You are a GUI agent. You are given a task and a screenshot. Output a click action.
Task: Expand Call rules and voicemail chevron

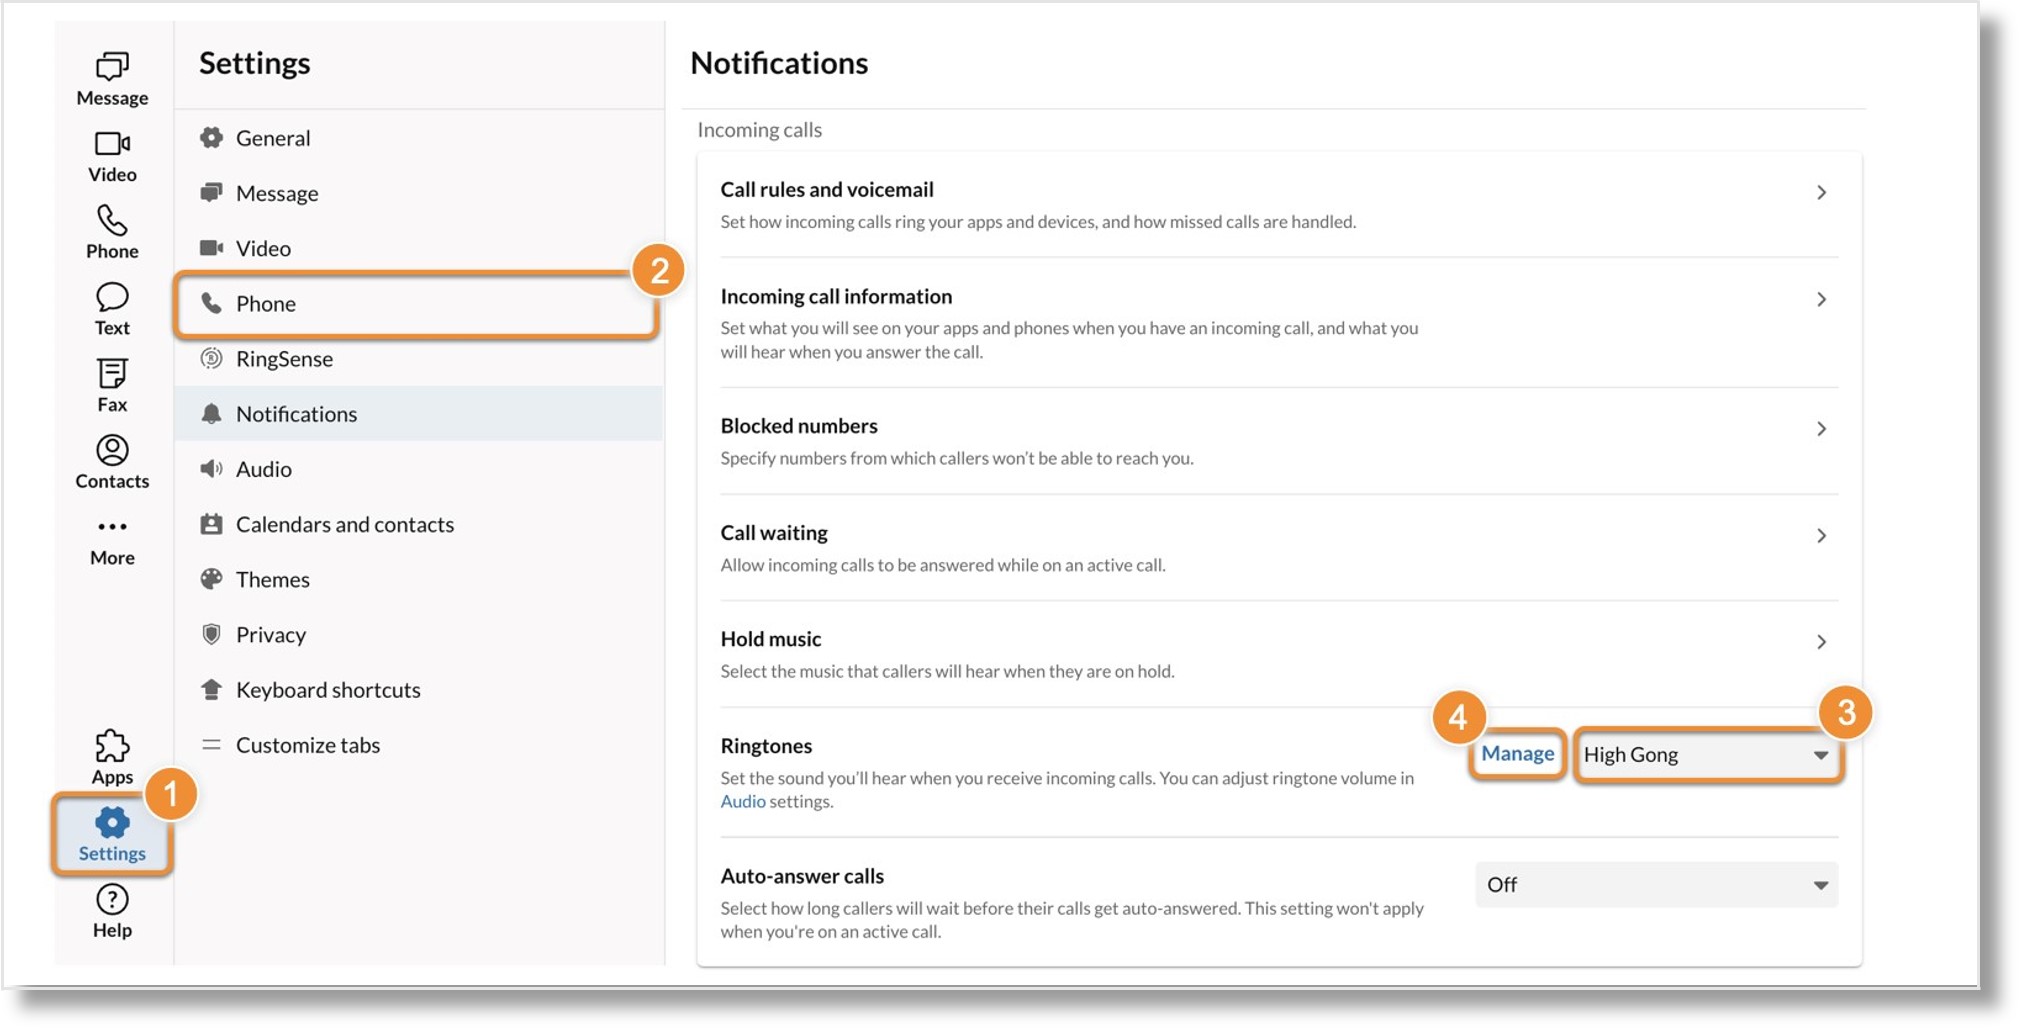point(1821,192)
